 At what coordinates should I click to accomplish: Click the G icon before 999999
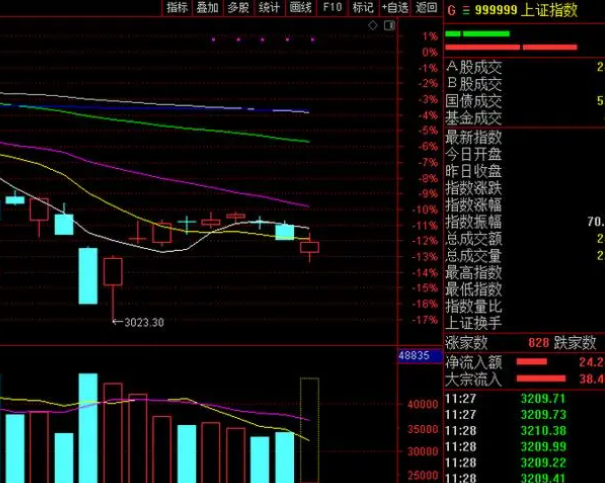[450, 9]
